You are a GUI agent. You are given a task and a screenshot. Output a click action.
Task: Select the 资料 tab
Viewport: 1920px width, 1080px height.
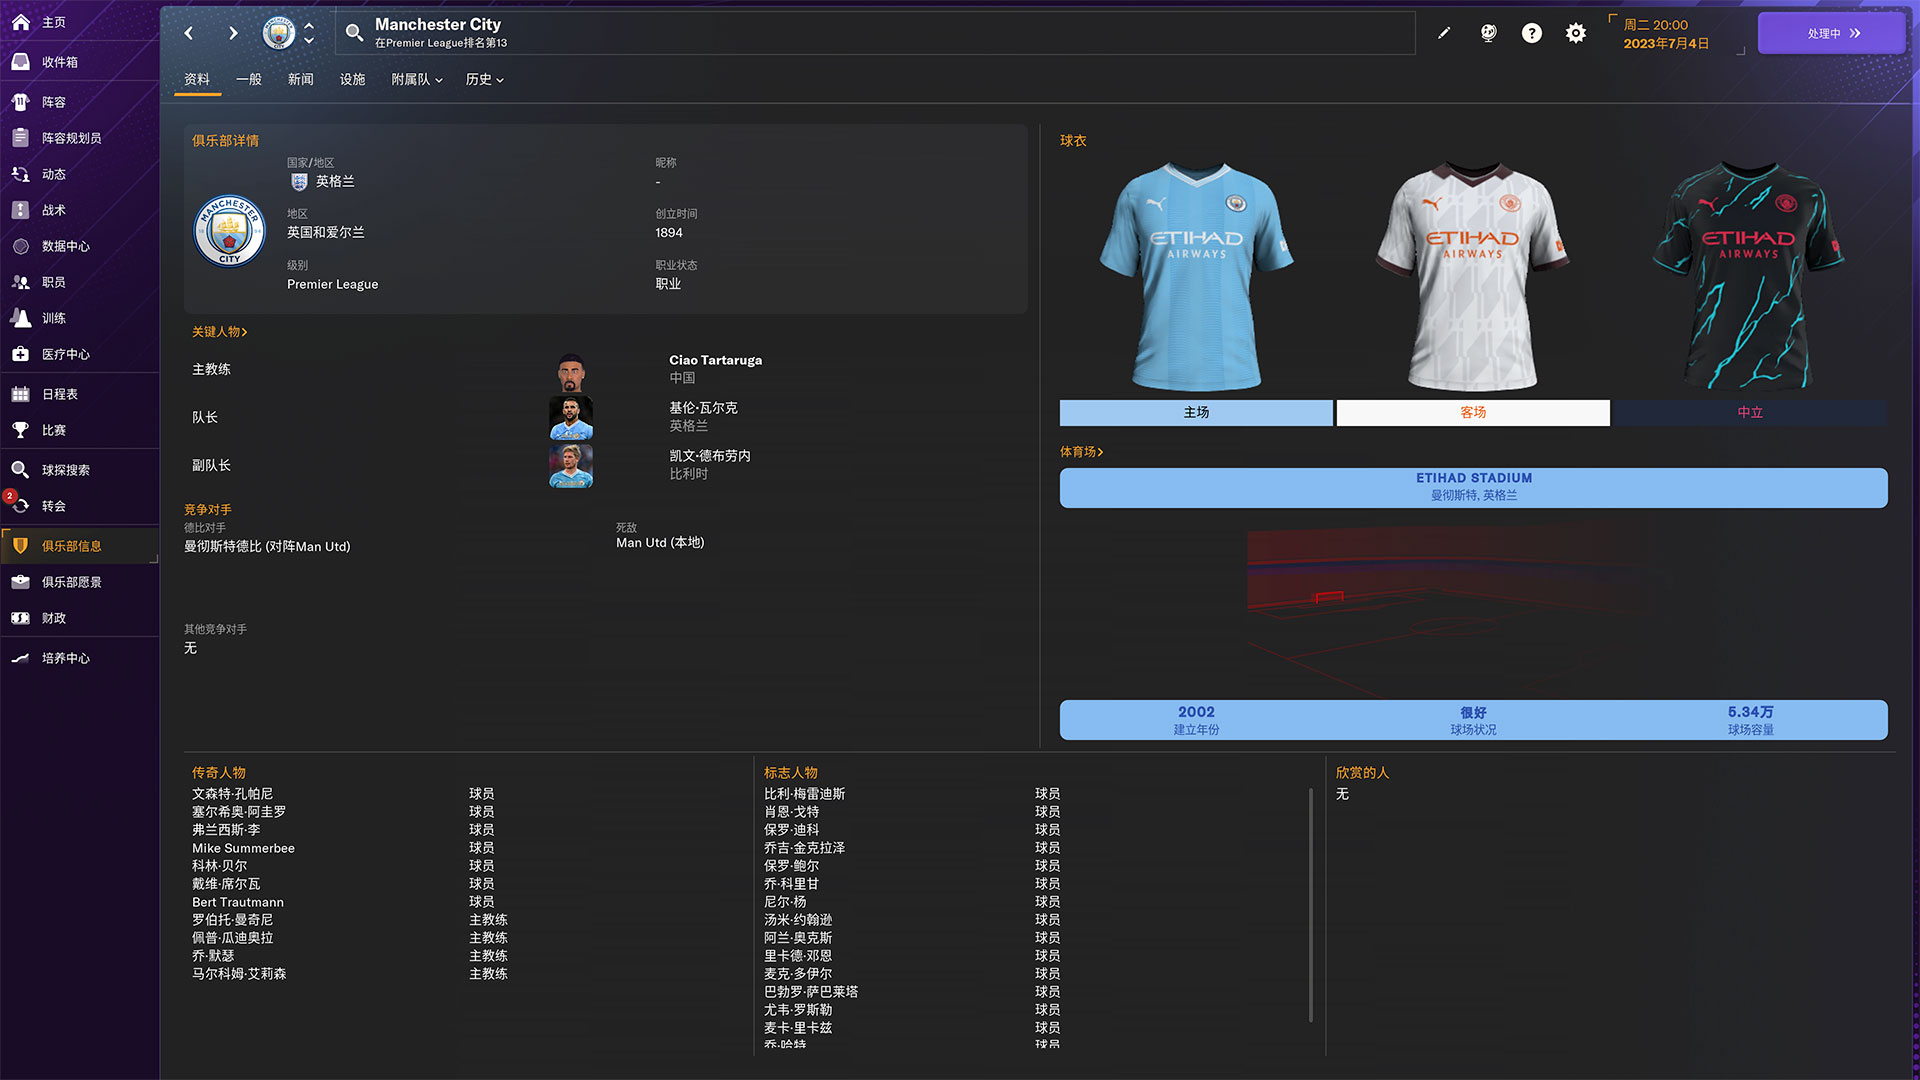point(197,79)
